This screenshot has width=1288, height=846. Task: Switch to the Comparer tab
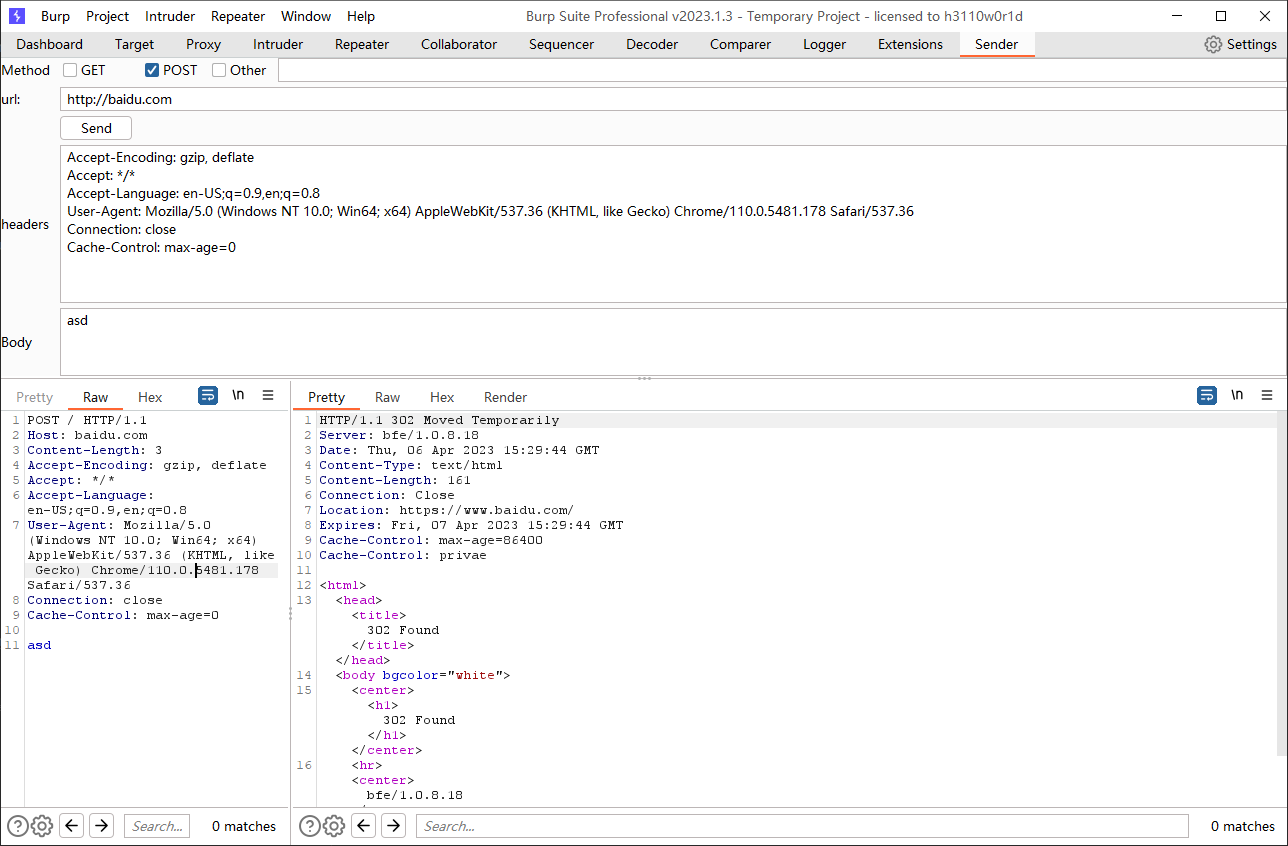tap(740, 44)
